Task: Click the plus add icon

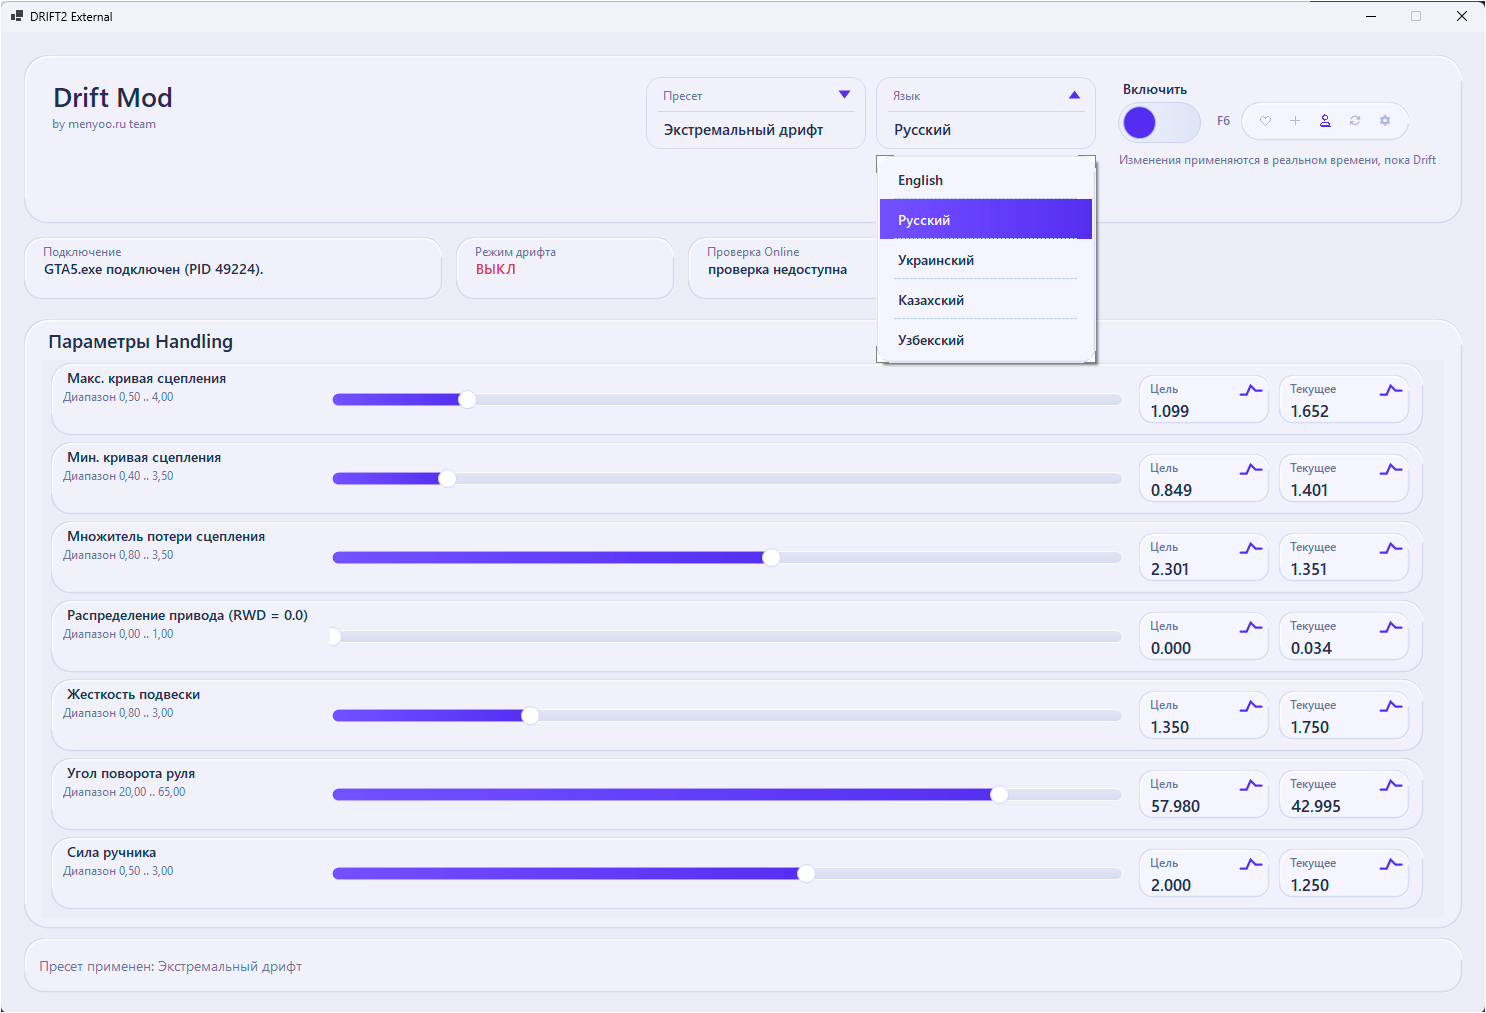Action: click(1295, 121)
